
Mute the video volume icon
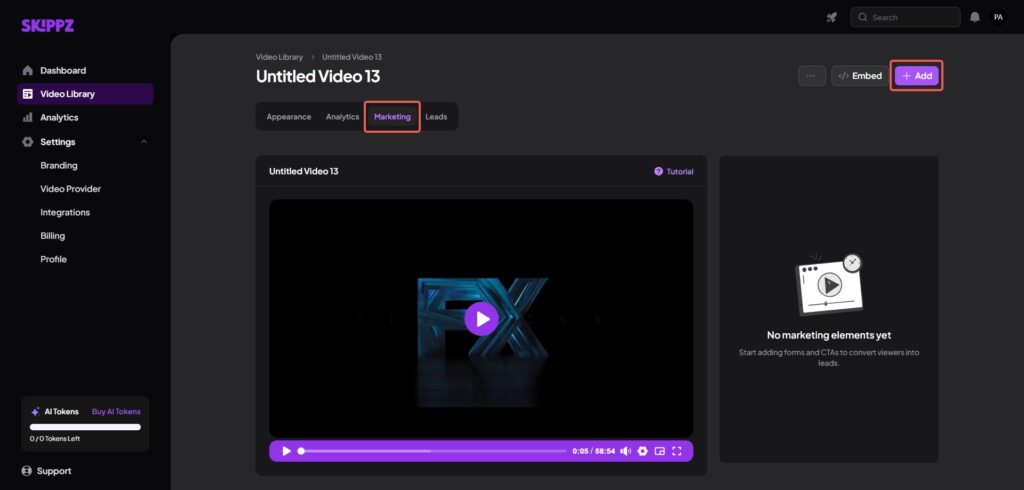coord(626,451)
